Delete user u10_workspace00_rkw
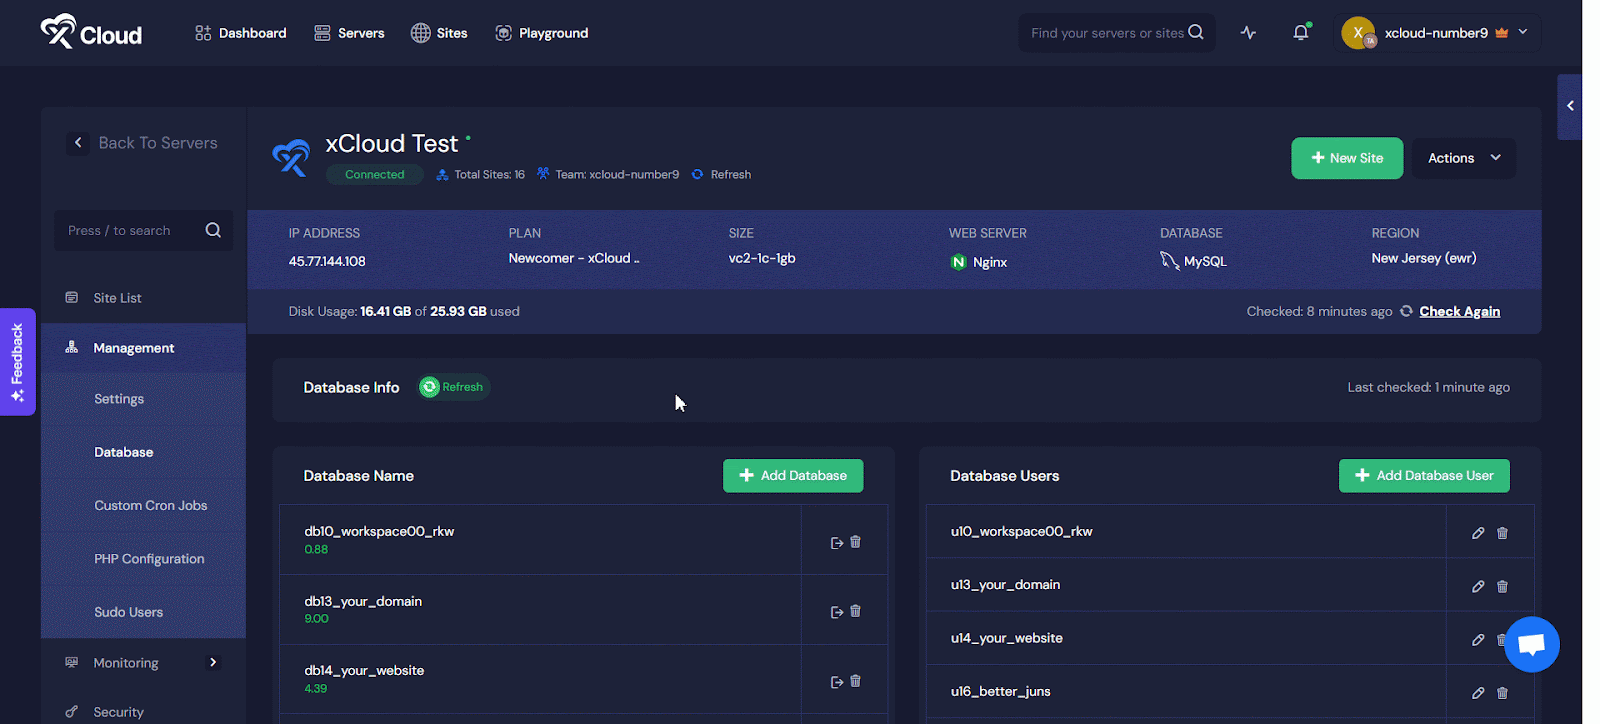 [x=1502, y=533]
